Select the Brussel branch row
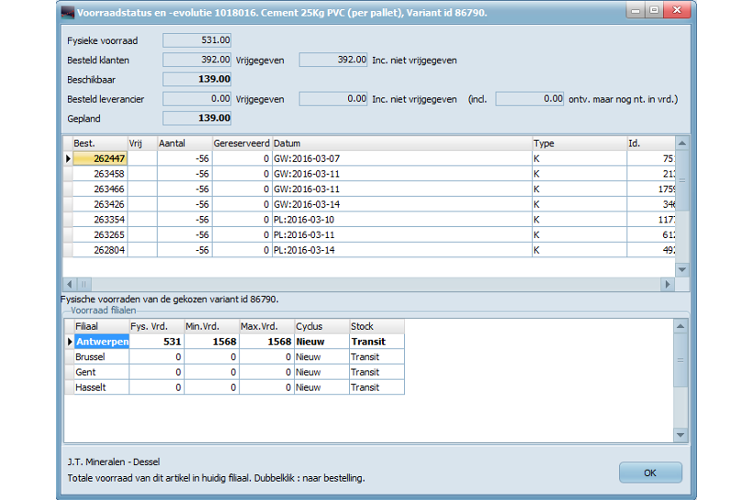Screen dimensions: 750x500 (235, 357)
